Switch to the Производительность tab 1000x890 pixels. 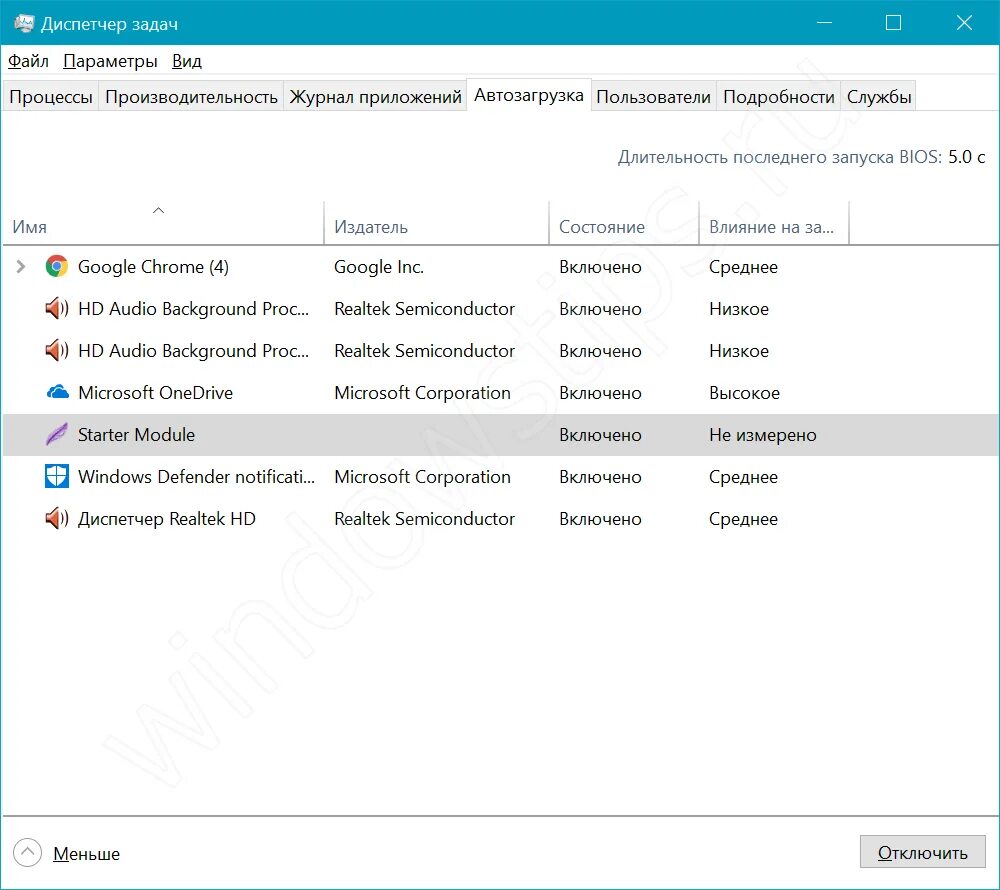191,97
